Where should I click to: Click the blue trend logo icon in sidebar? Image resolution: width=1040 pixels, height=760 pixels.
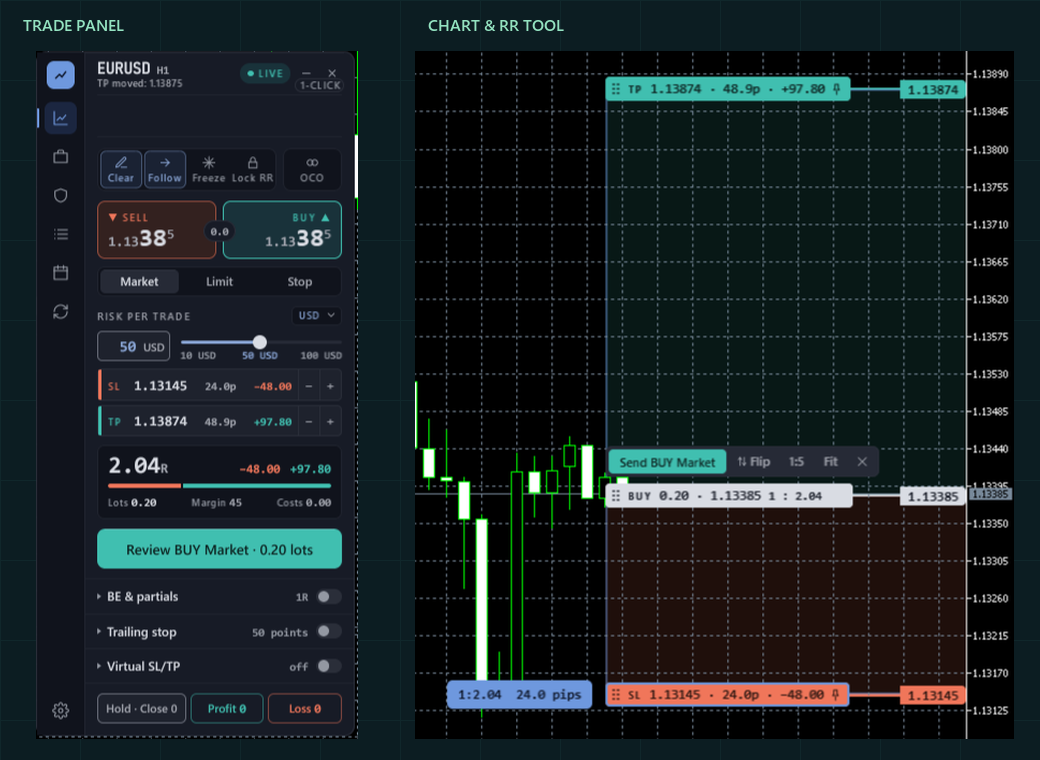[60, 75]
